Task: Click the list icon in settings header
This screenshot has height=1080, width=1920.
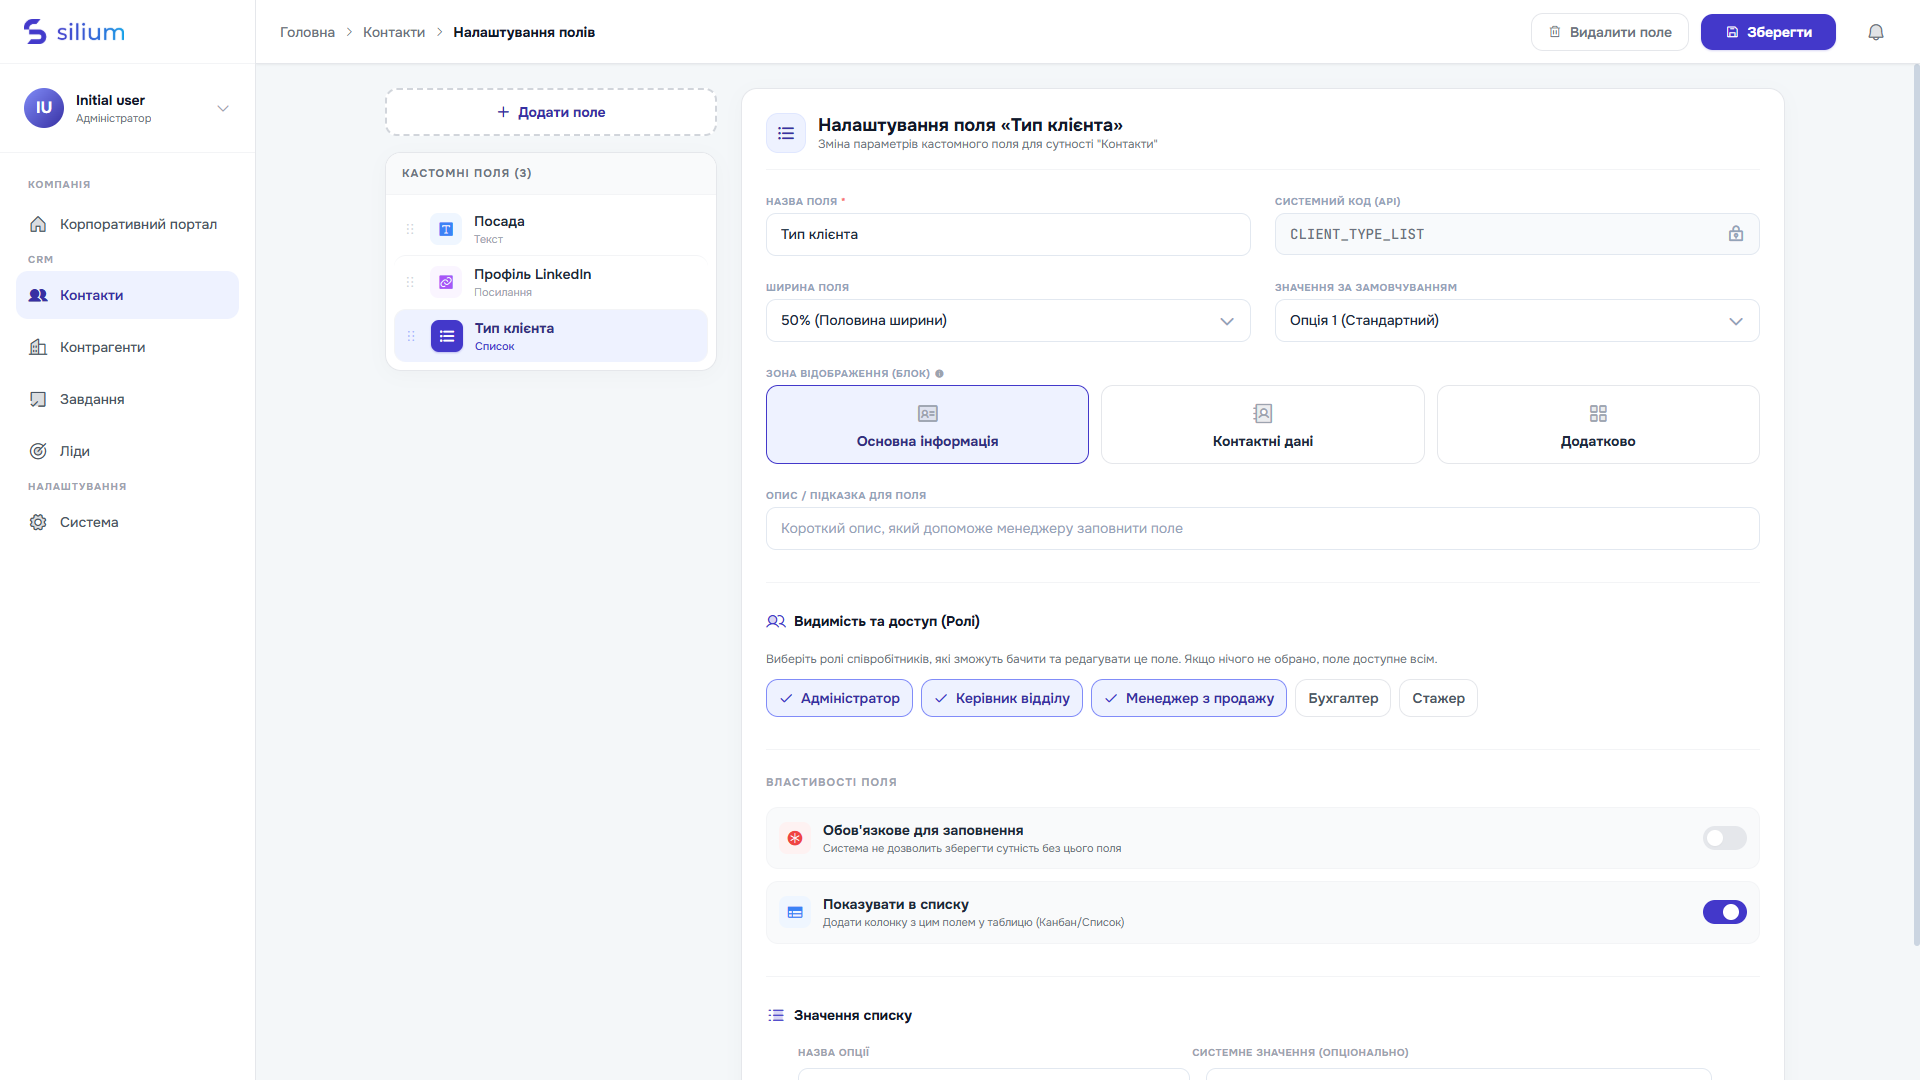Action: click(786, 133)
